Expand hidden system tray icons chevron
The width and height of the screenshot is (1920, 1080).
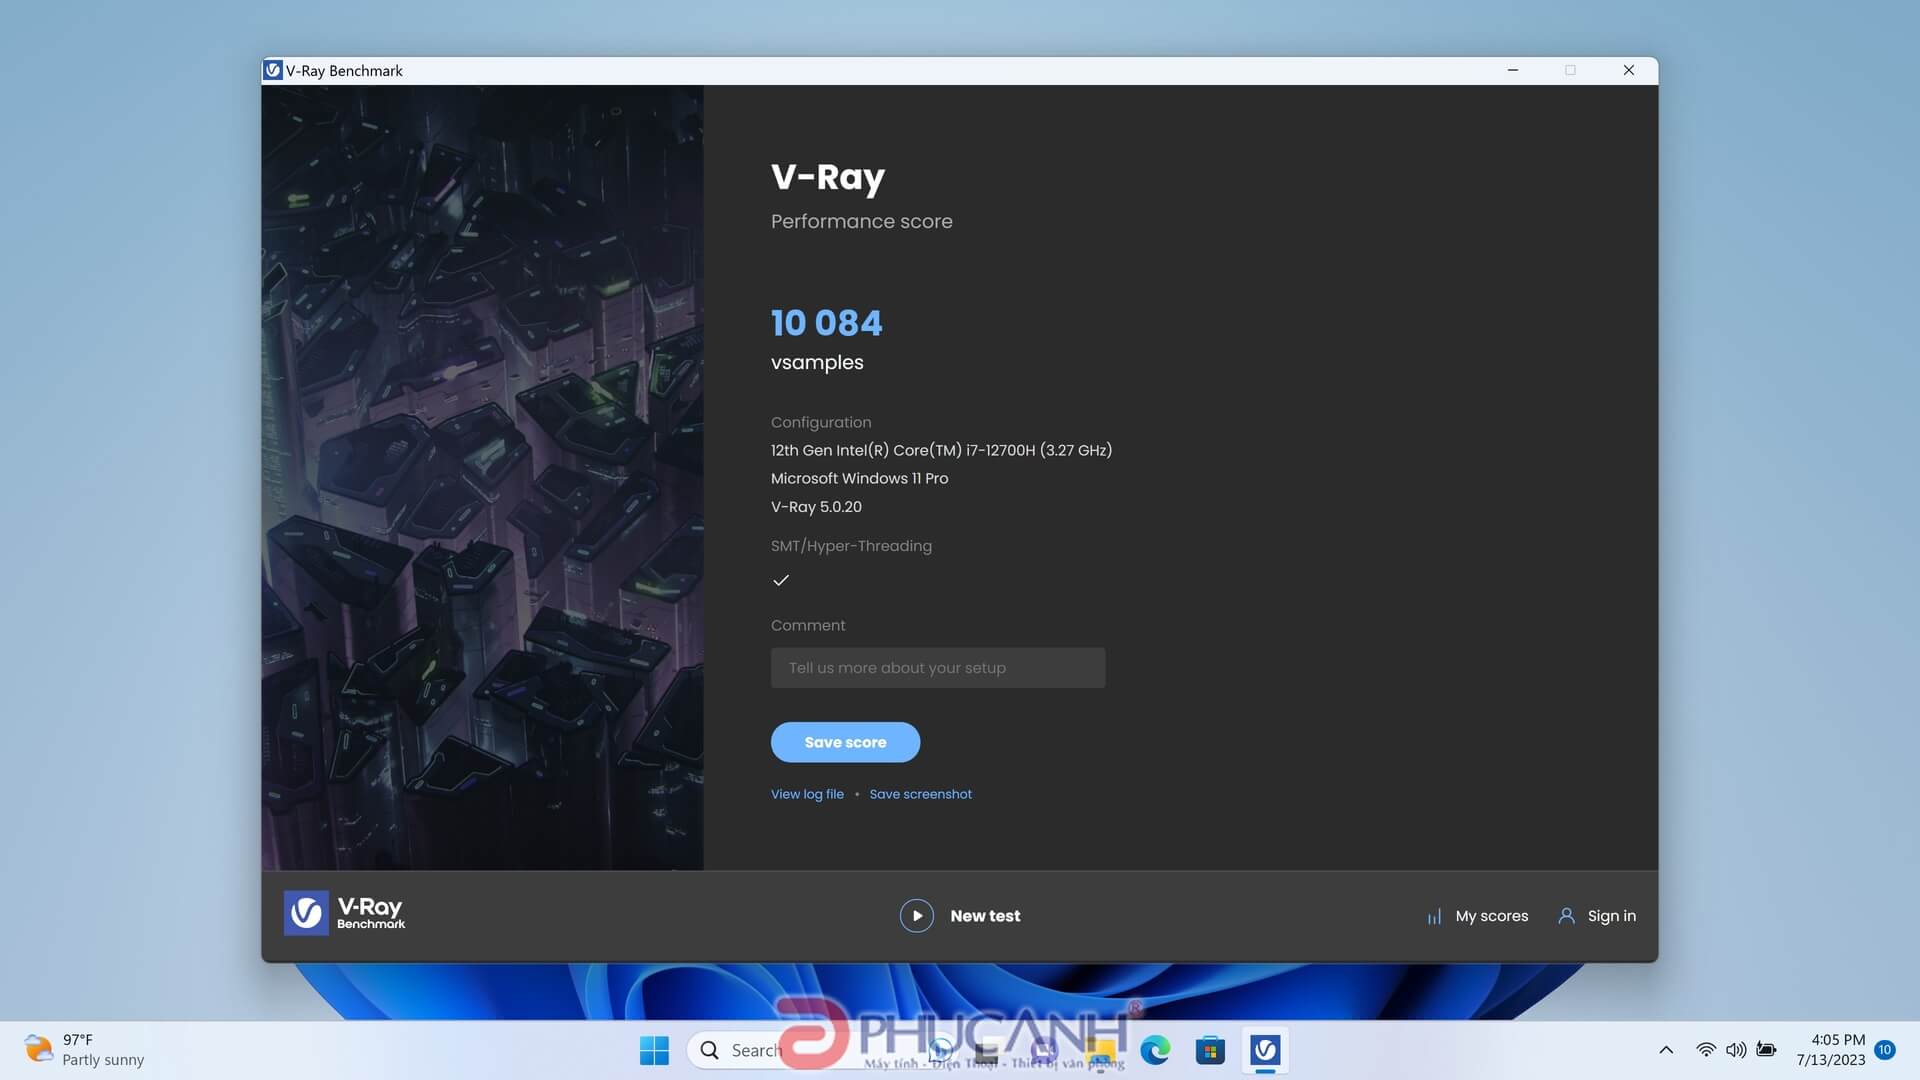click(1666, 1050)
